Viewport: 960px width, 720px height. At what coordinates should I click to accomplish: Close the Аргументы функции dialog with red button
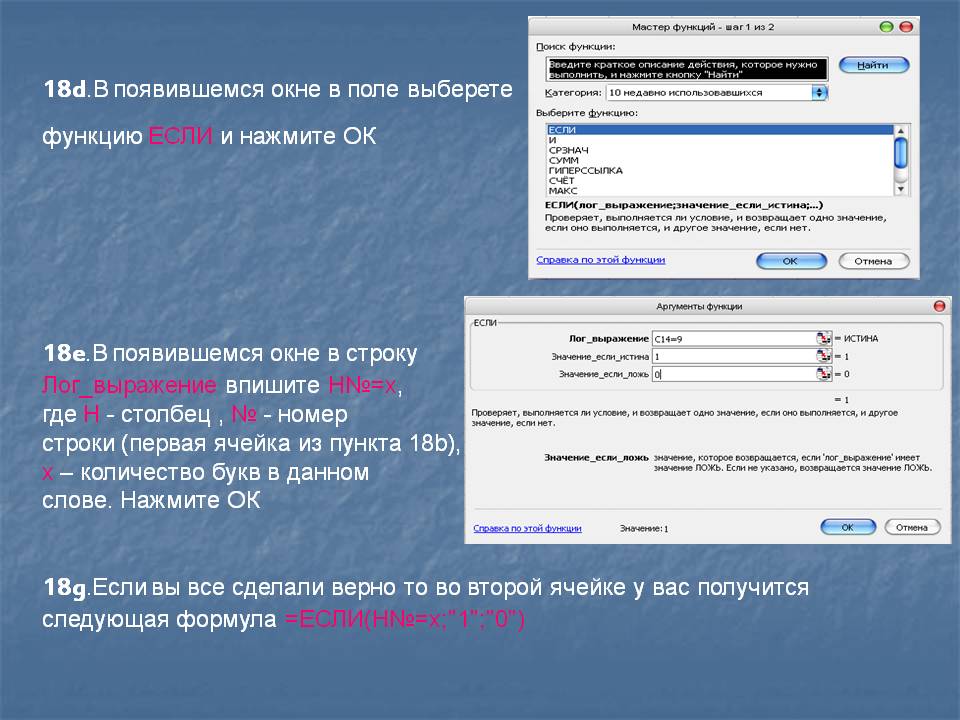pyautogui.click(x=939, y=306)
